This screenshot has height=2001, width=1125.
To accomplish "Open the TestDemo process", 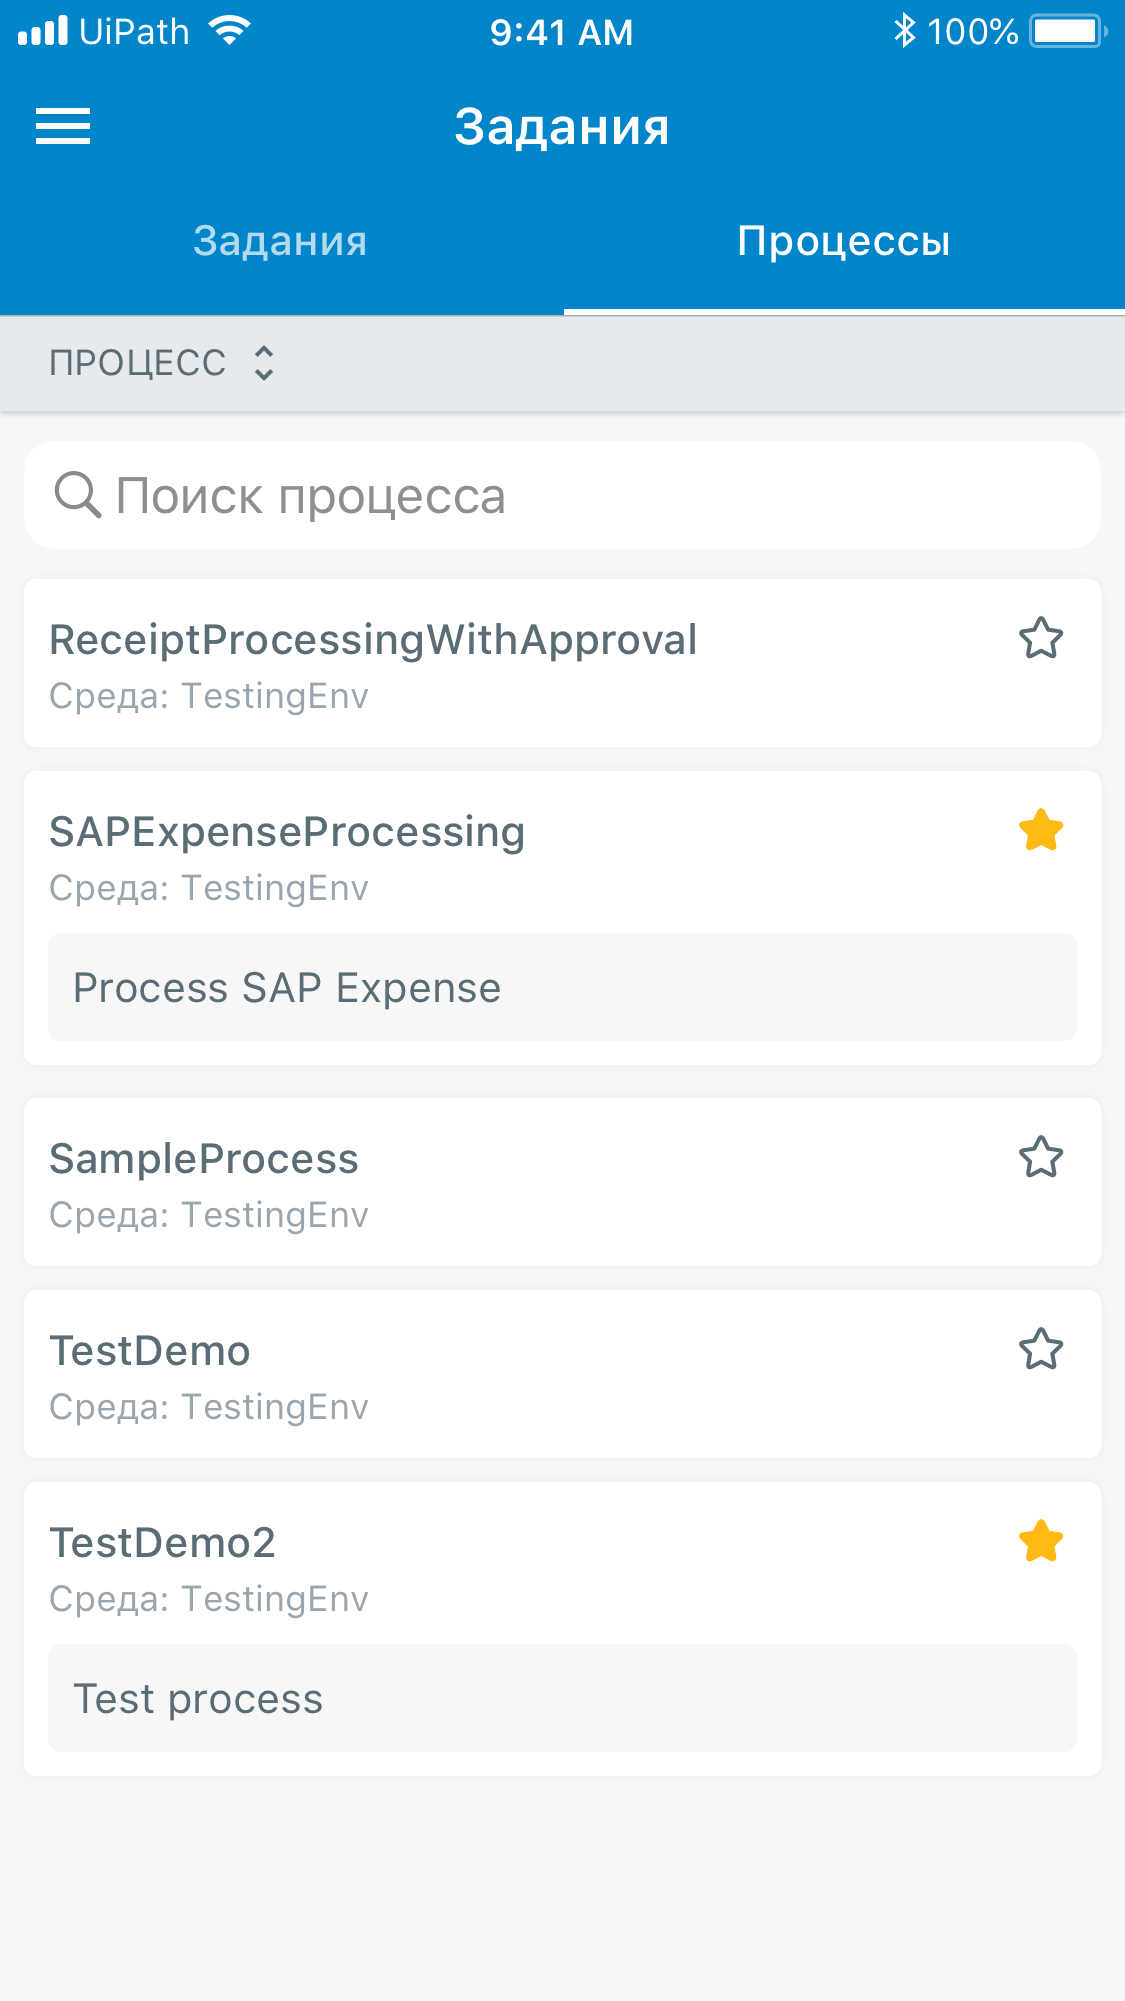I will coord(562,1374).
